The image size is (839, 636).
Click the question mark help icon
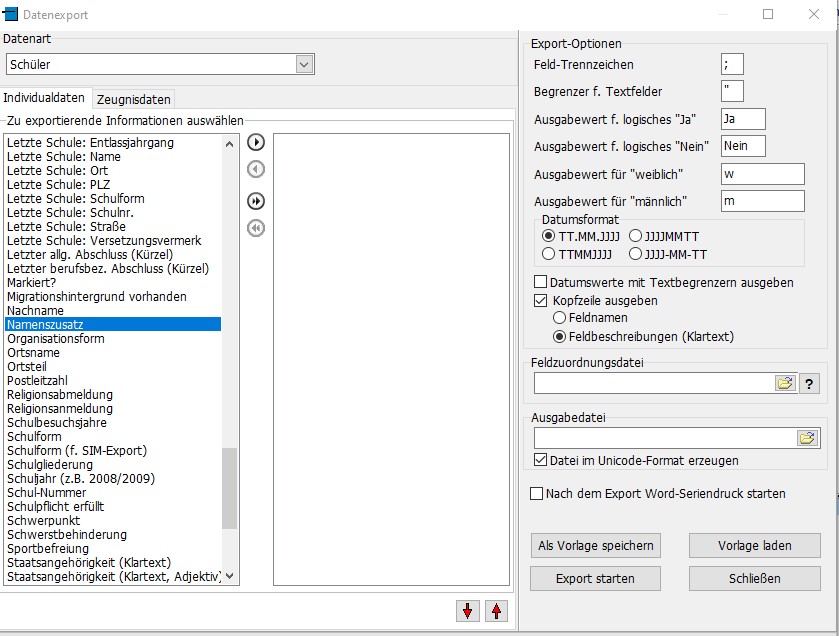tap(809, 383)
